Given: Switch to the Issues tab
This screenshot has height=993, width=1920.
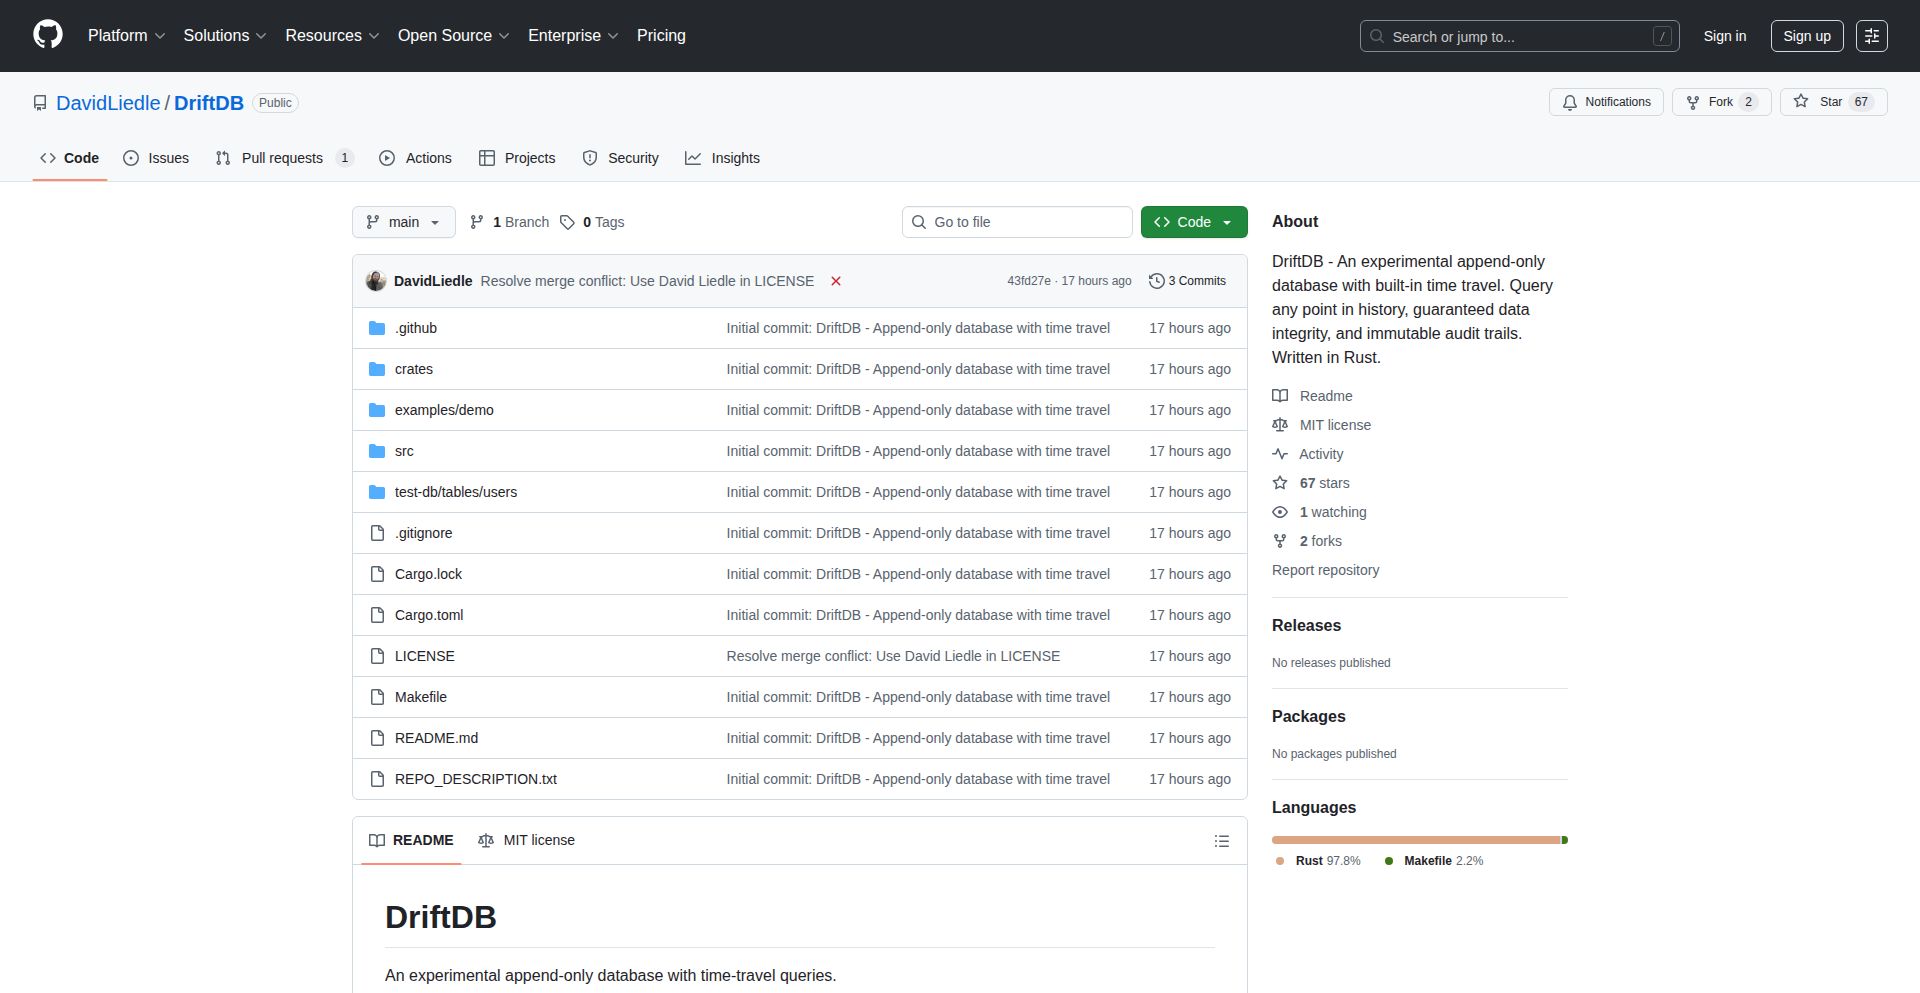Looking at the screenshot, I should [156, 158].
